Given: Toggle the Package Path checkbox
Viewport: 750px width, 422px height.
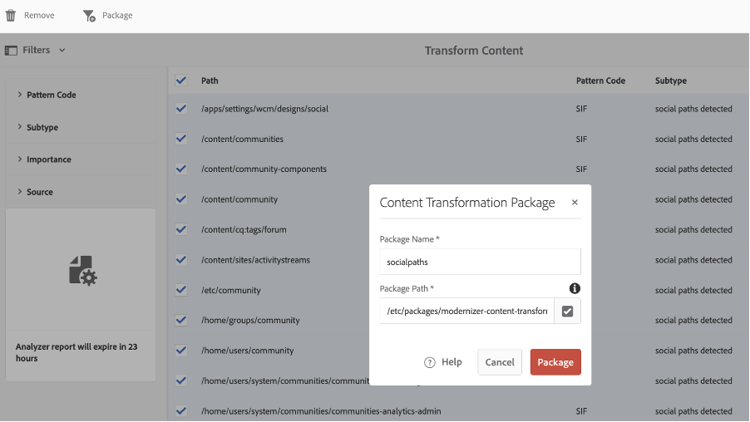Looking at the screenshot, I should click(567, 311).
